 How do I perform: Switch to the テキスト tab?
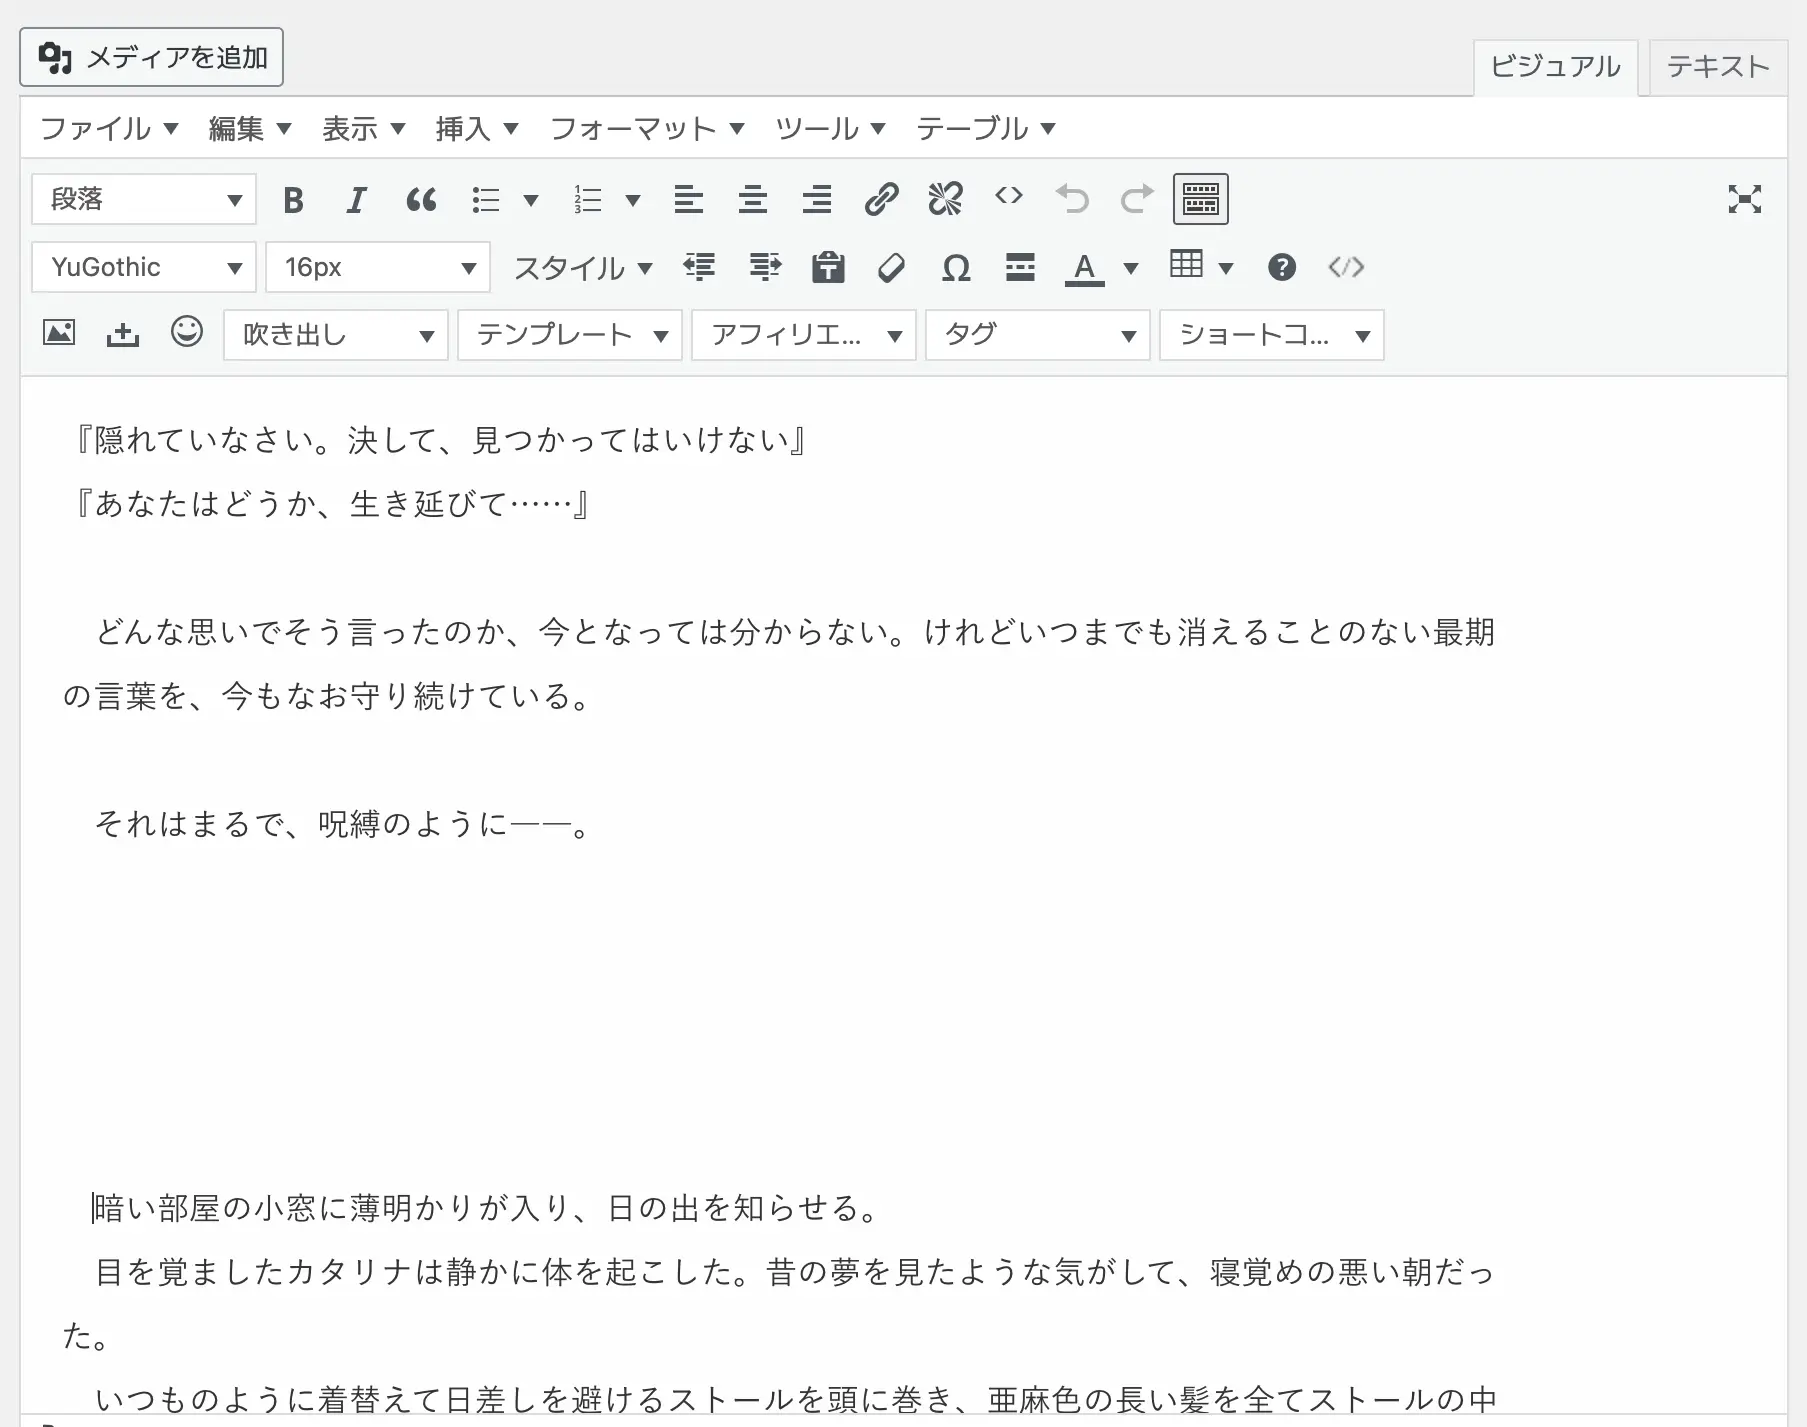[1718, 67]
